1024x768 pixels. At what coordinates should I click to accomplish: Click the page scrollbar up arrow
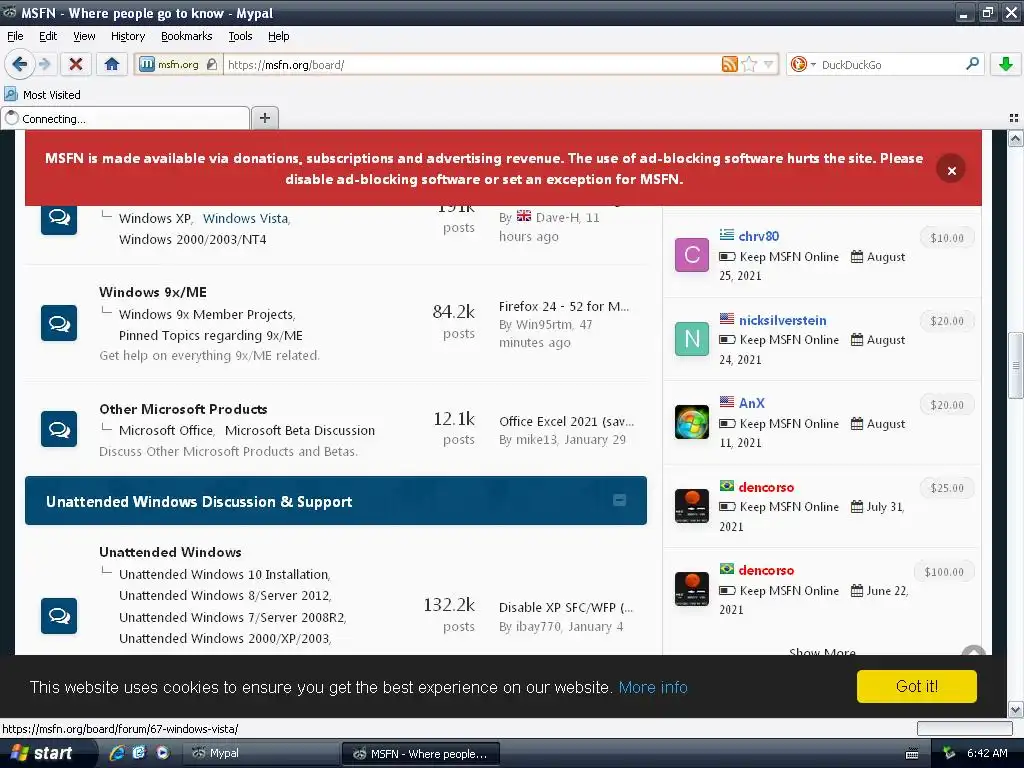(x=1016, y=138)
